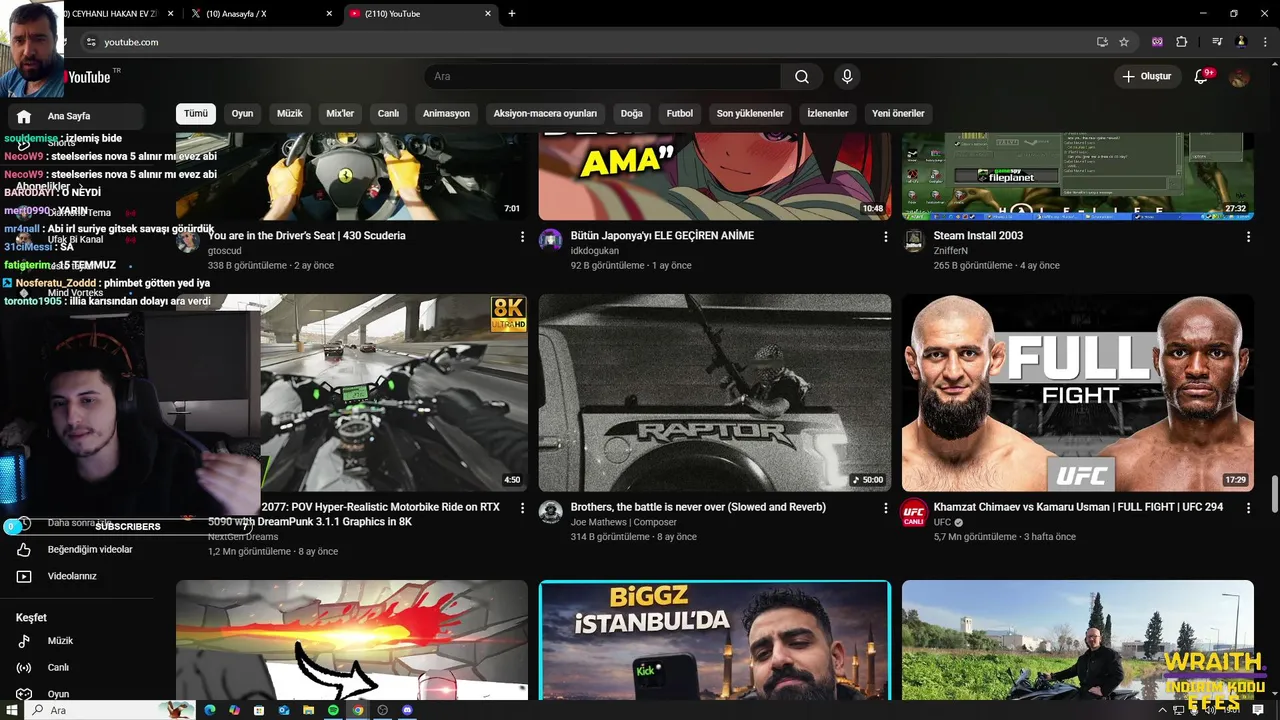Select the Mix'ler filter chip

pyautogui.click(x=340, y=113)
